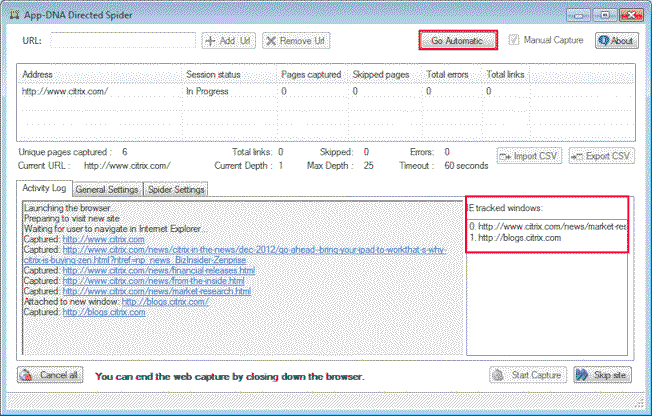Click the Export CSV button
The height and width of the screenshot is (416, 652).
tap(602, 156)
